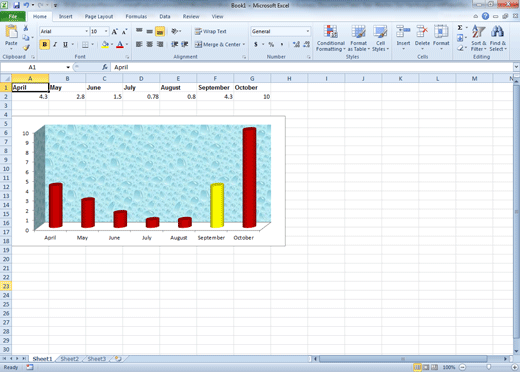Open the Sheet2 worksheet tab

point(70,359)
